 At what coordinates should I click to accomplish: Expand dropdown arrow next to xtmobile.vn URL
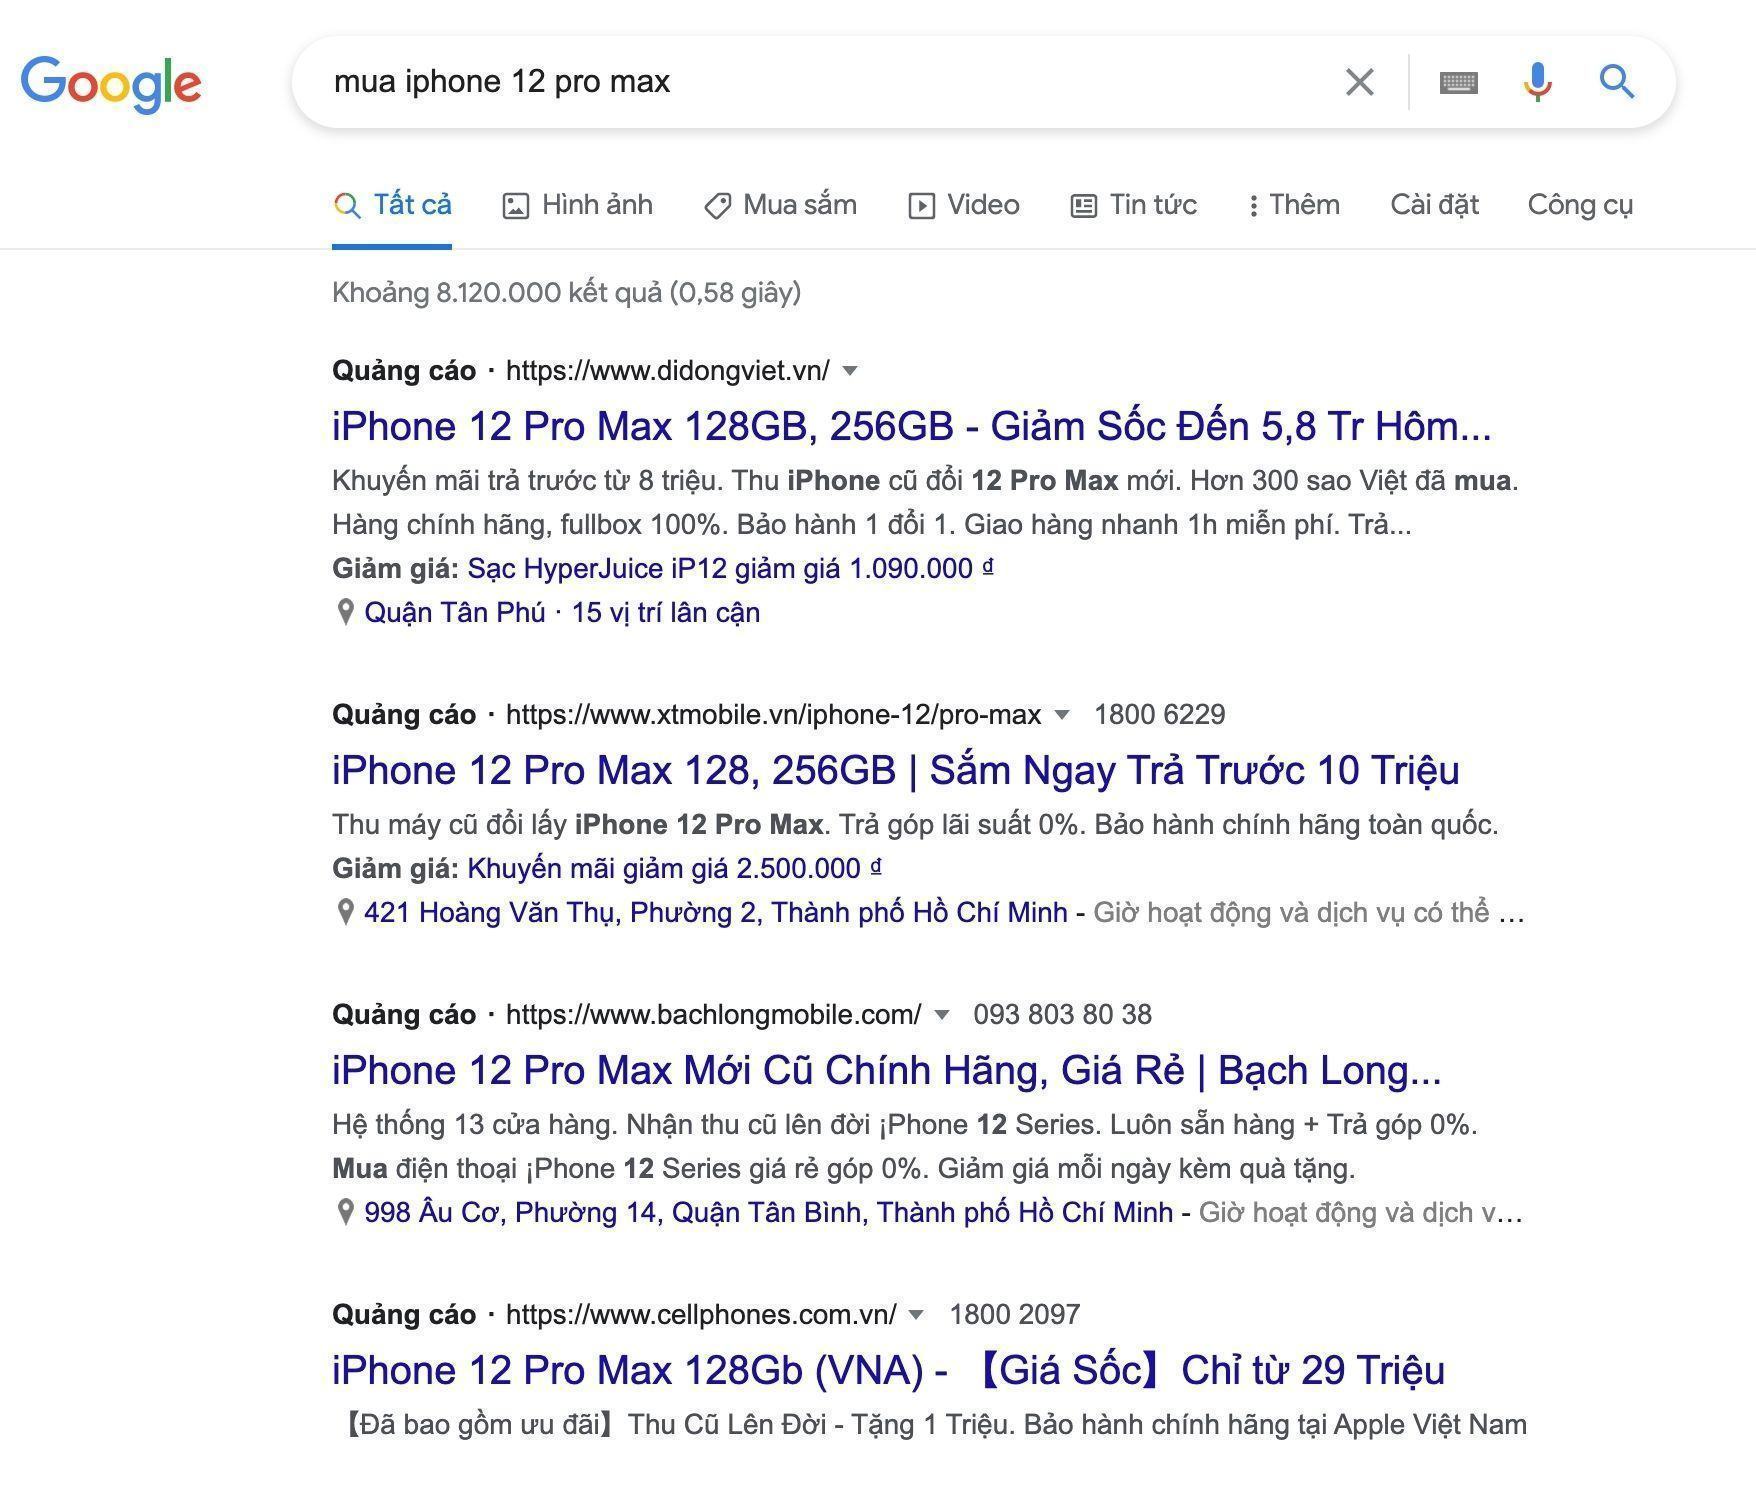click(x=1062, y=715)
